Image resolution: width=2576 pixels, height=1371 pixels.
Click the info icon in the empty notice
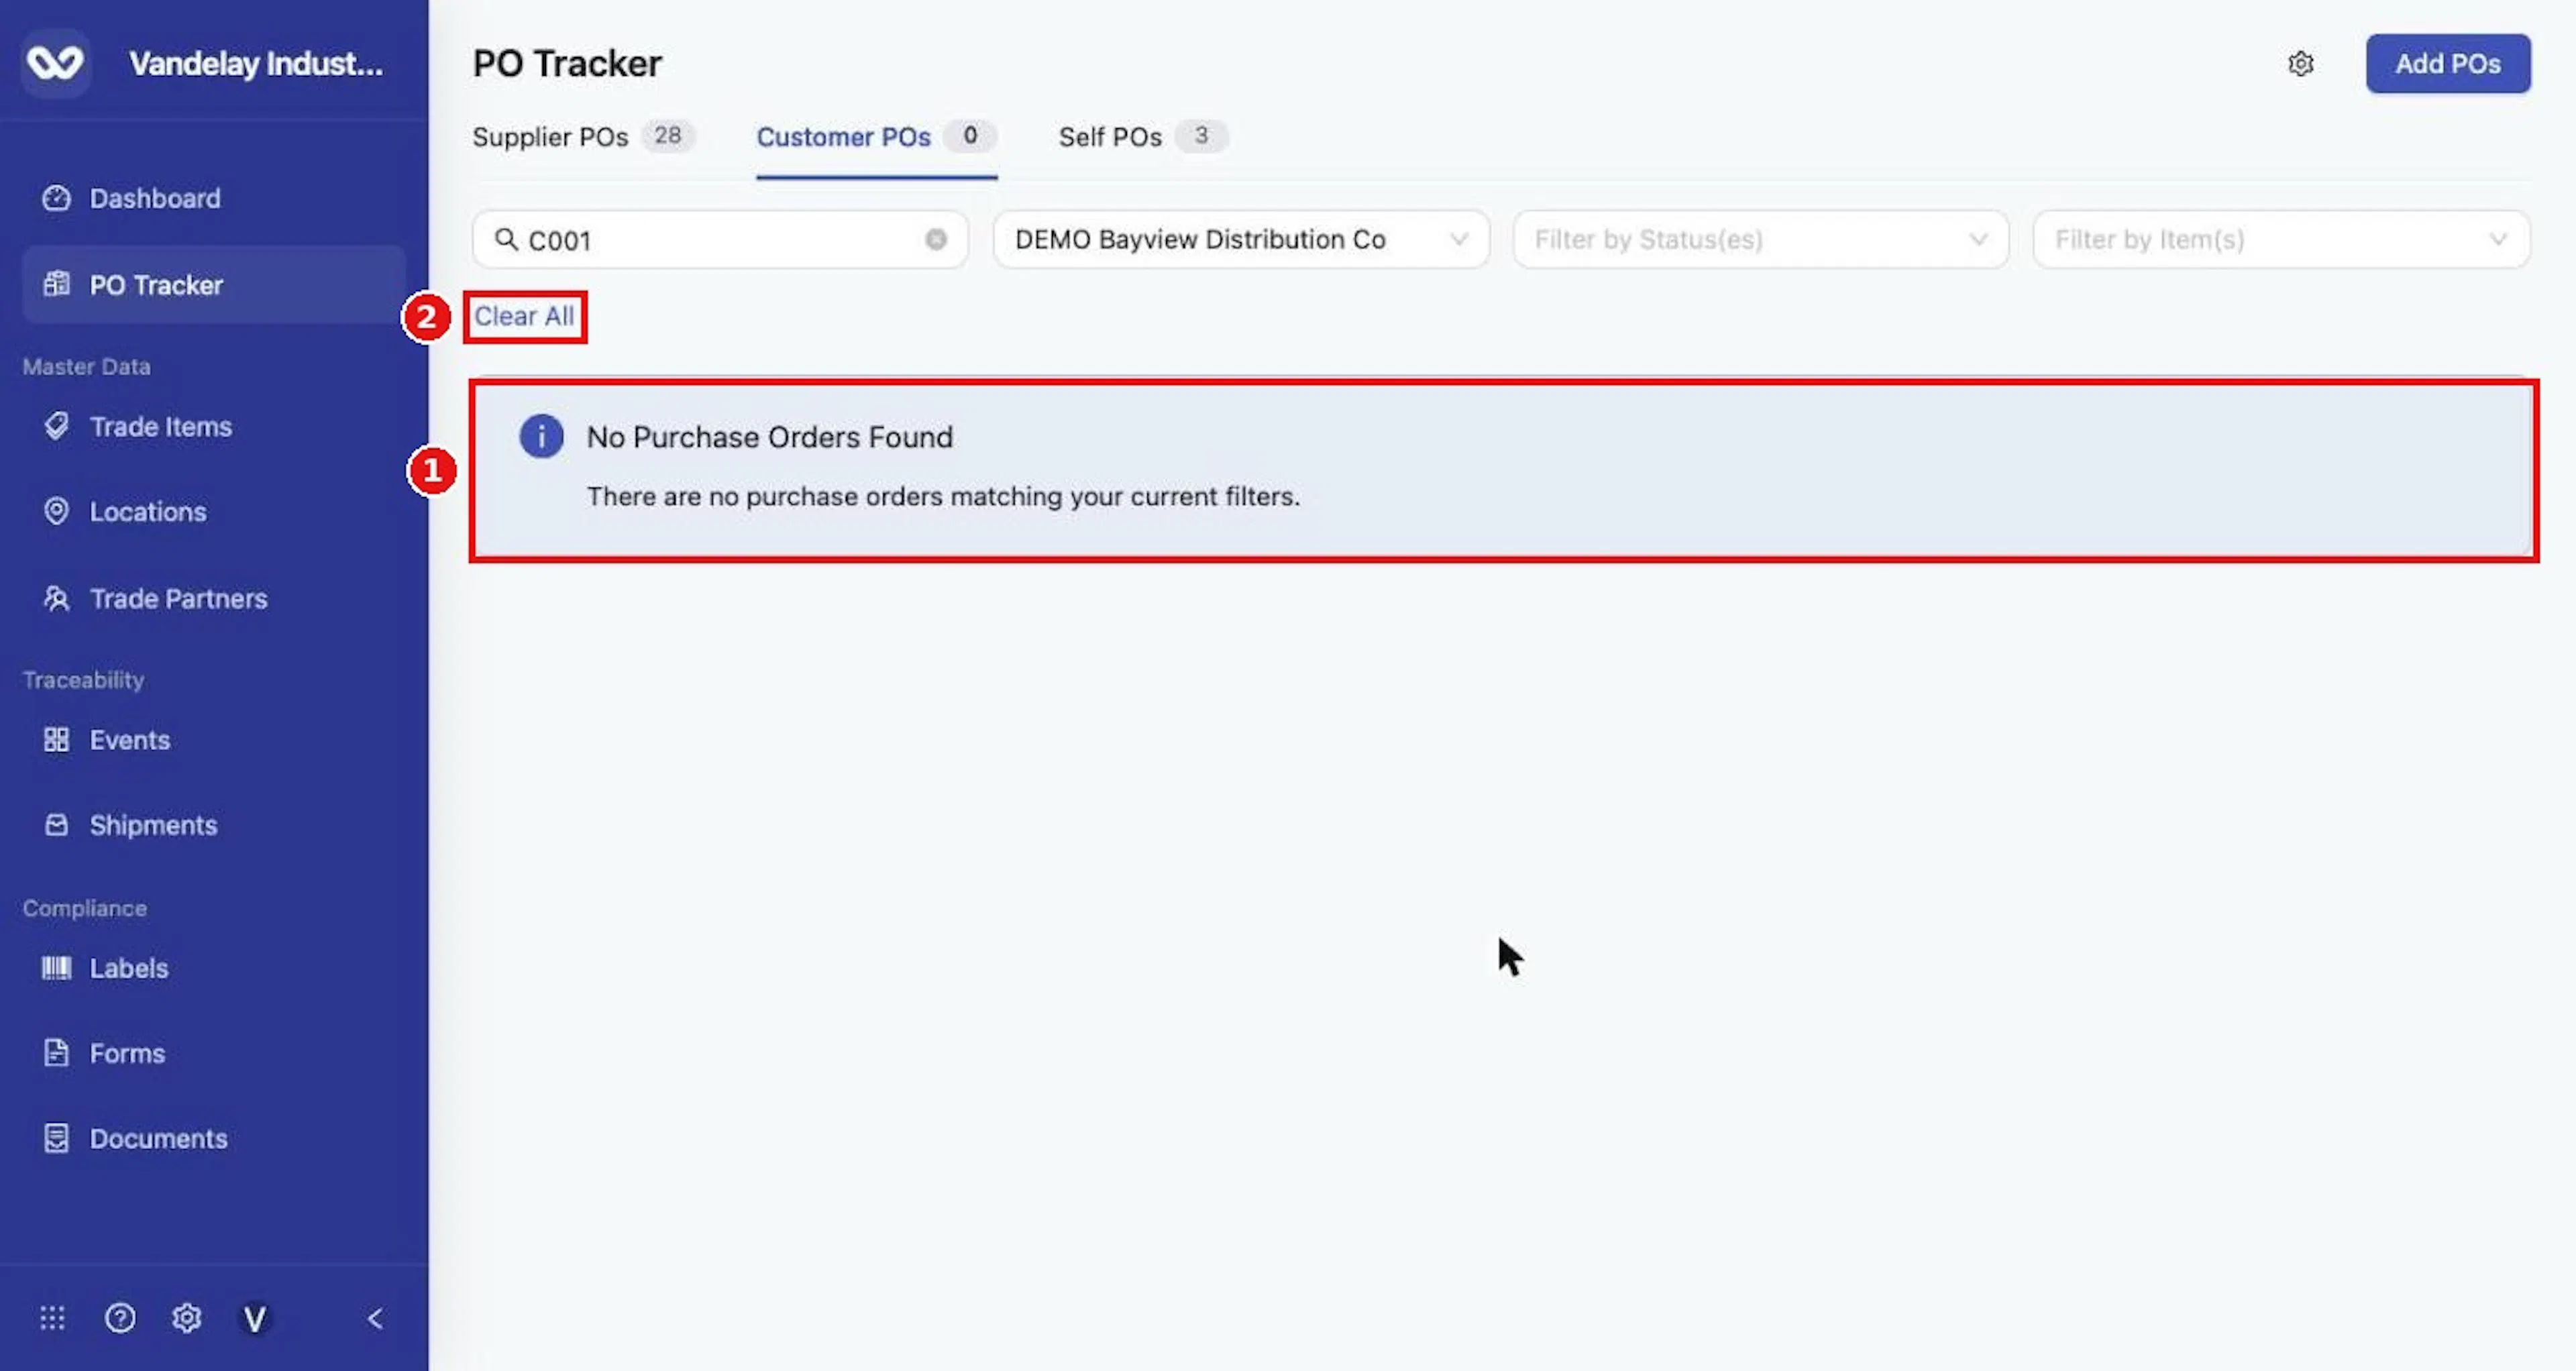(x=541, y=437)
